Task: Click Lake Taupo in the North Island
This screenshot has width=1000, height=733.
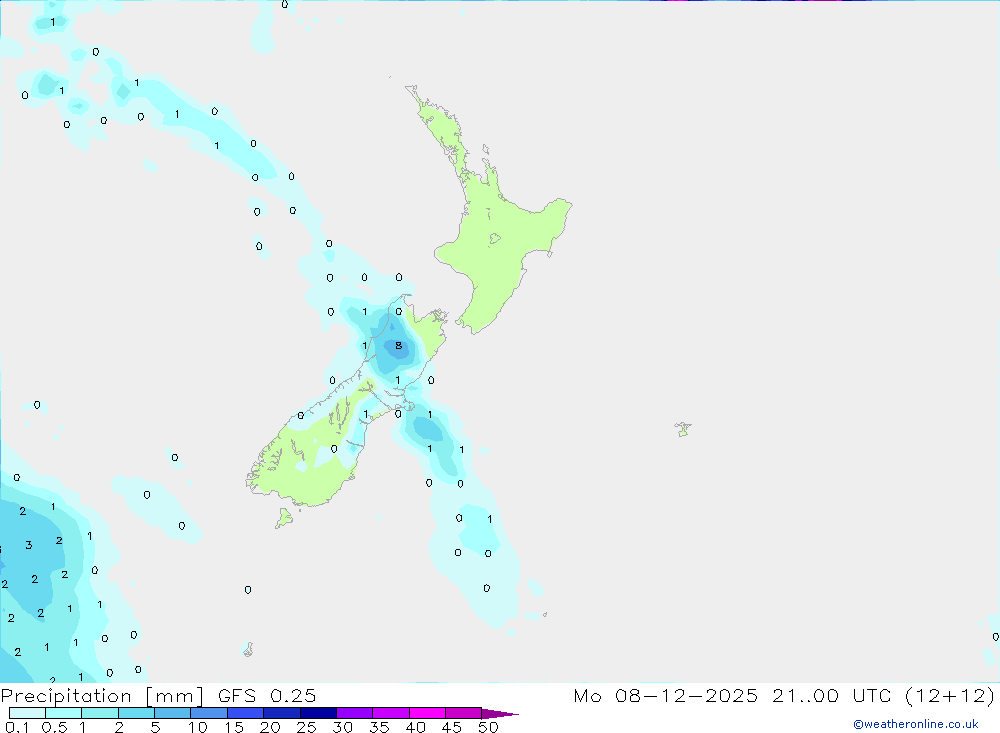Action: [x=492, y=239]
